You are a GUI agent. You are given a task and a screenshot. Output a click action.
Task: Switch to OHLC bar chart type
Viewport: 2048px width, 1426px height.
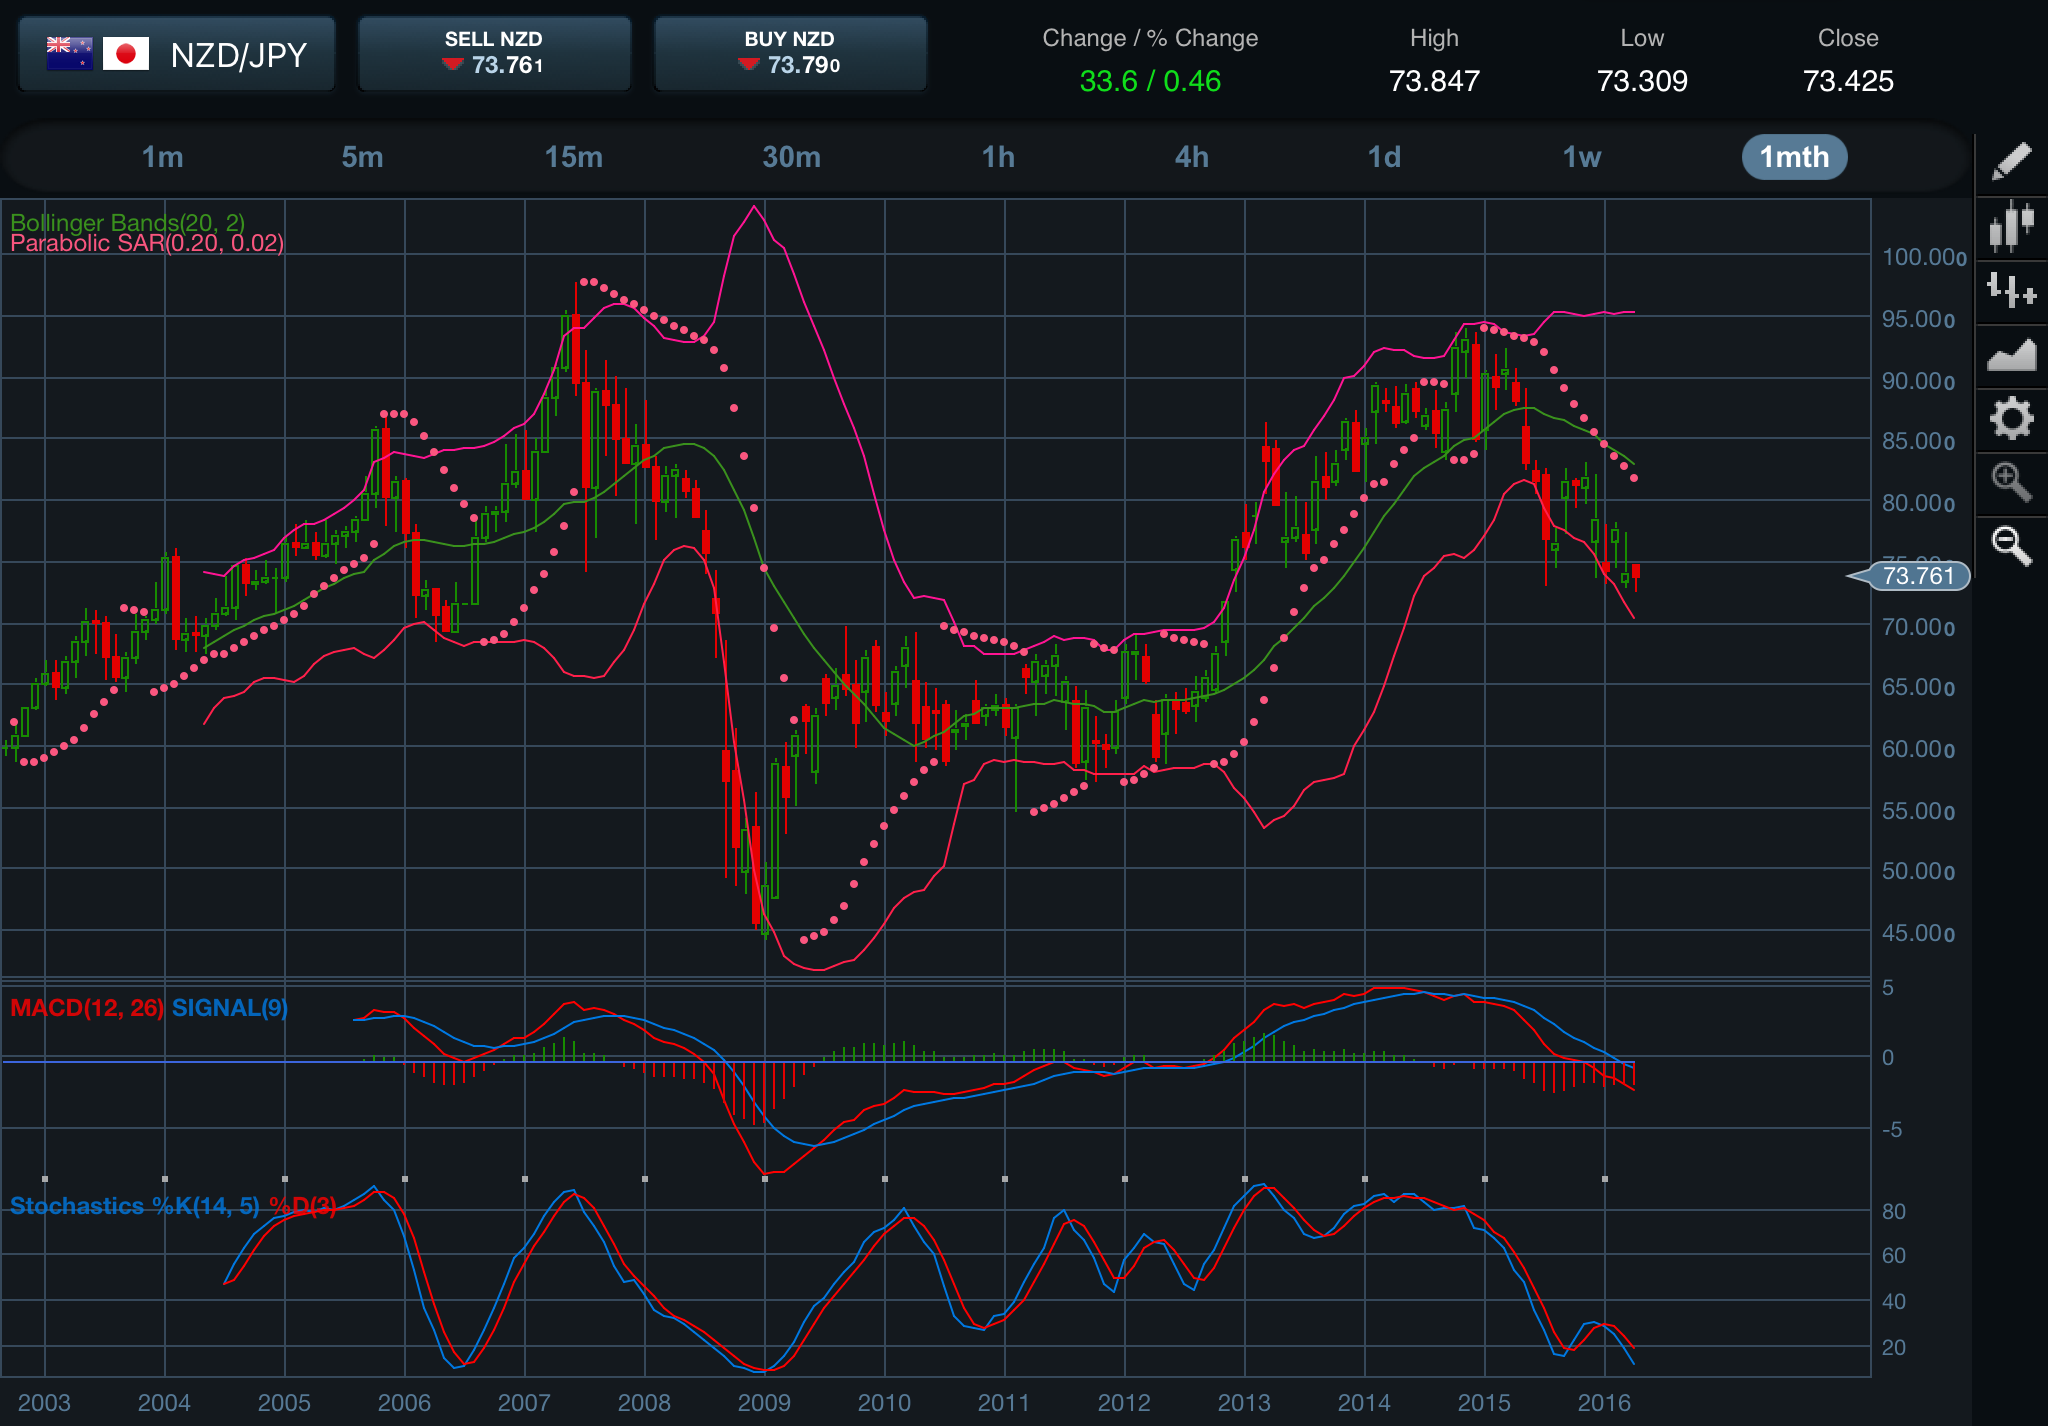[x=2011, y=290]
